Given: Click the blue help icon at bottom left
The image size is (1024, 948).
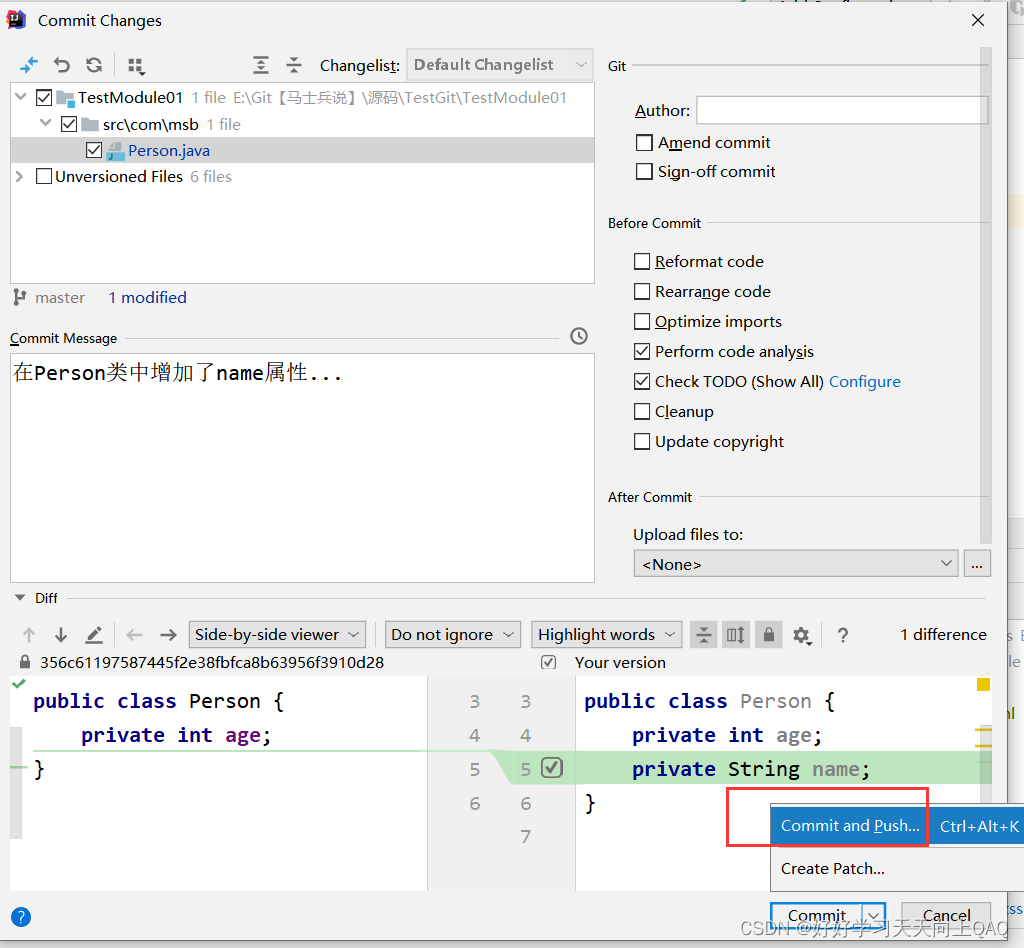Looking at the screenshot, I should coord(21,917).
